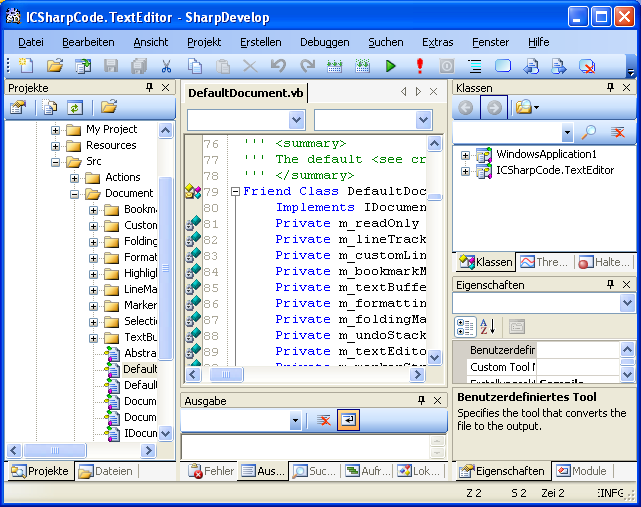Screen dimensions: 641x507
Task: Switch to the Dateien tab
Action: (x=106, y=471)
